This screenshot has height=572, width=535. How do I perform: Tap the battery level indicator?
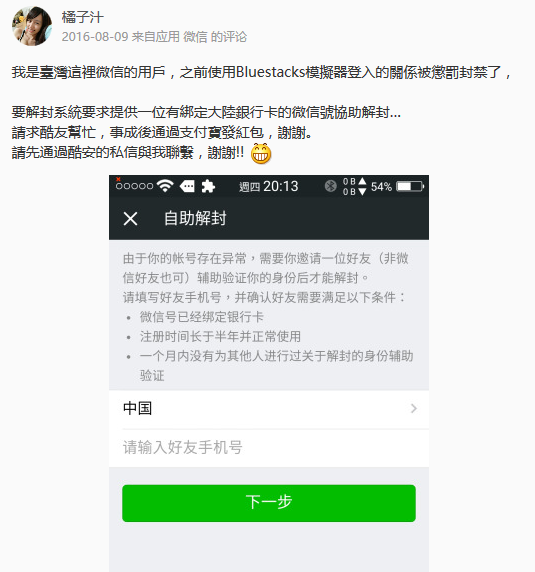tap(410, 186)
